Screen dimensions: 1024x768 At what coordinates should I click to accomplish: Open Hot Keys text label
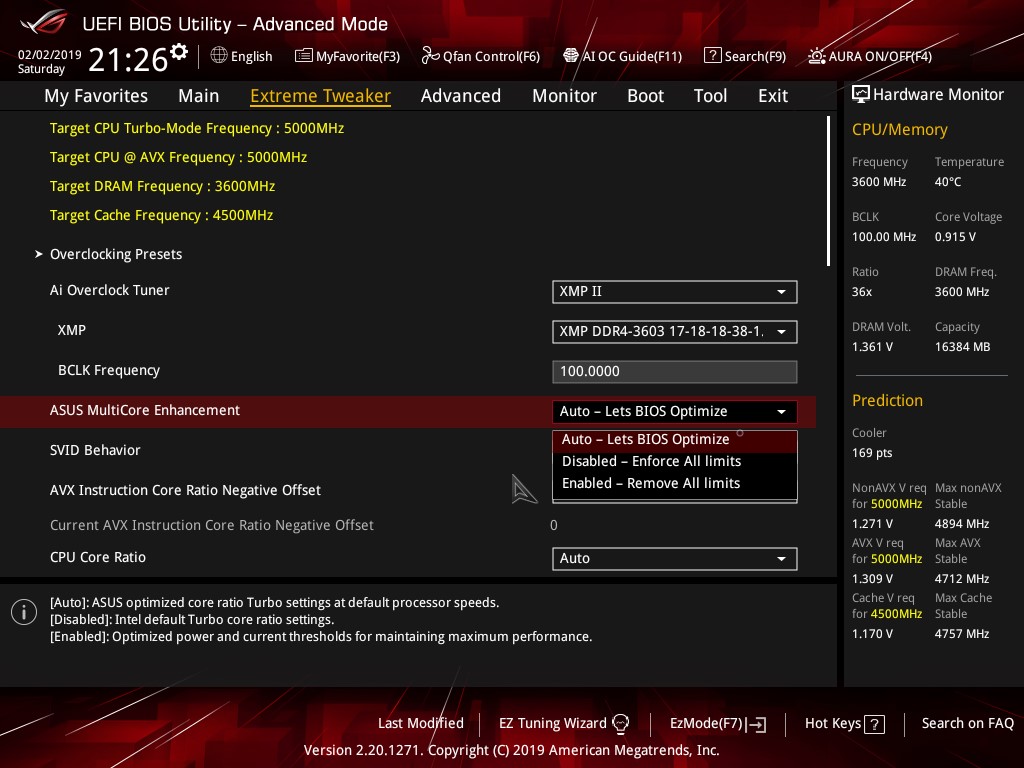click(x=833, y=724)
